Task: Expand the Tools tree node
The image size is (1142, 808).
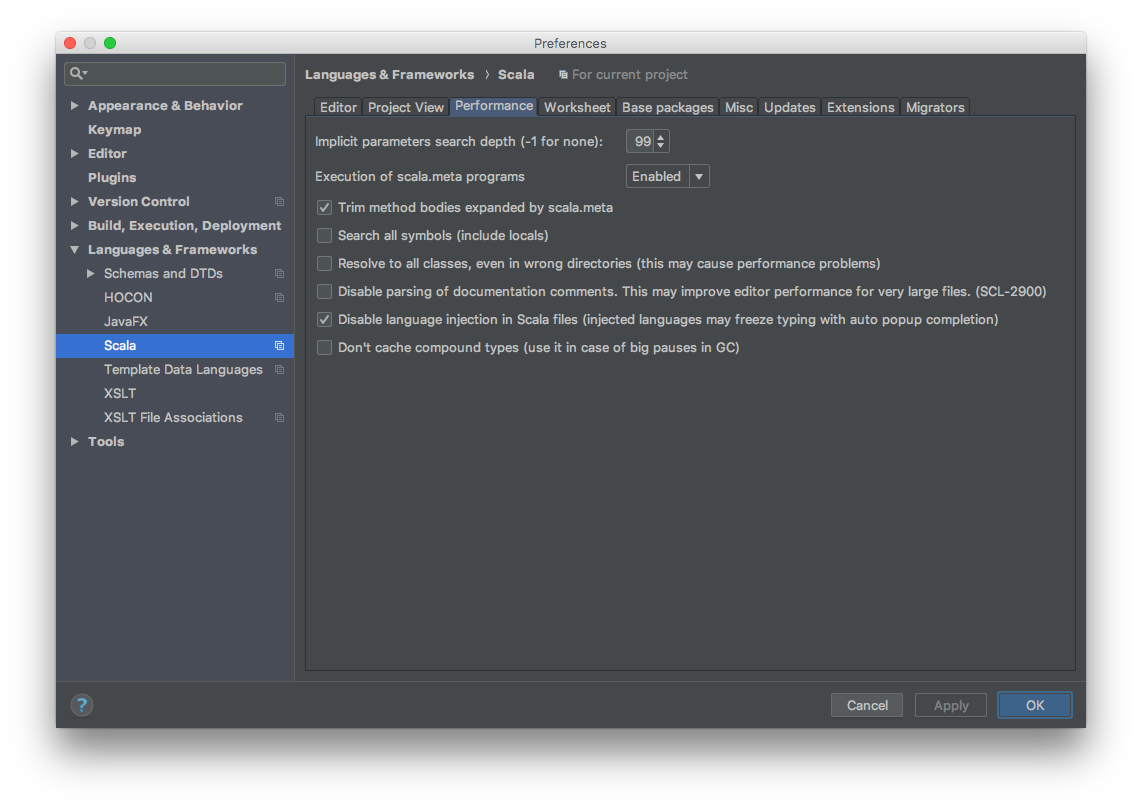Action: 74,441
